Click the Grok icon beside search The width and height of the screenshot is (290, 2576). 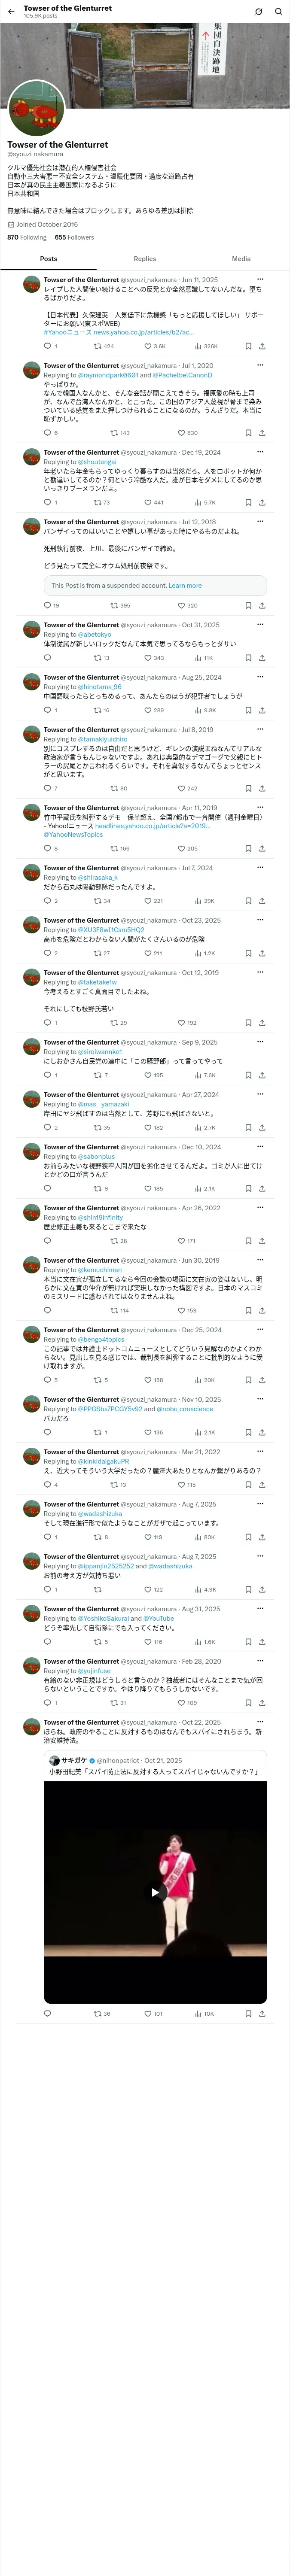[258, 11]
